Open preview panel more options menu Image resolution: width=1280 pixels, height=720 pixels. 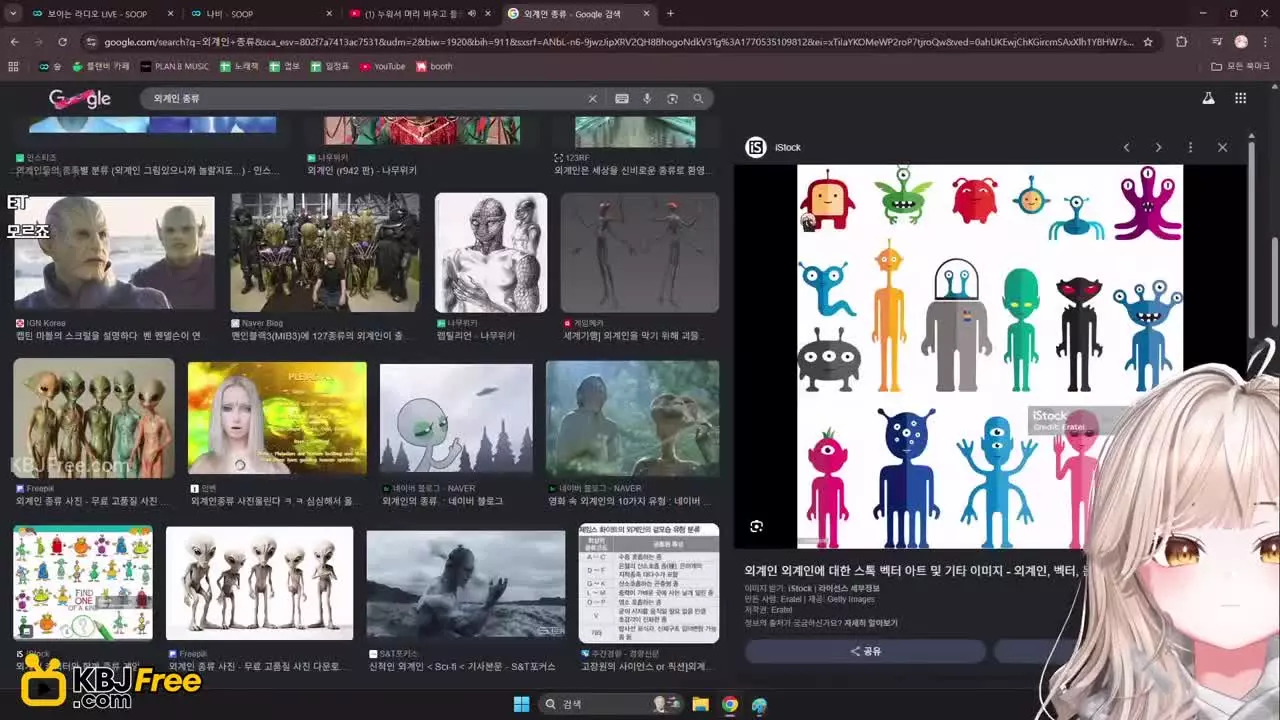1190,147
